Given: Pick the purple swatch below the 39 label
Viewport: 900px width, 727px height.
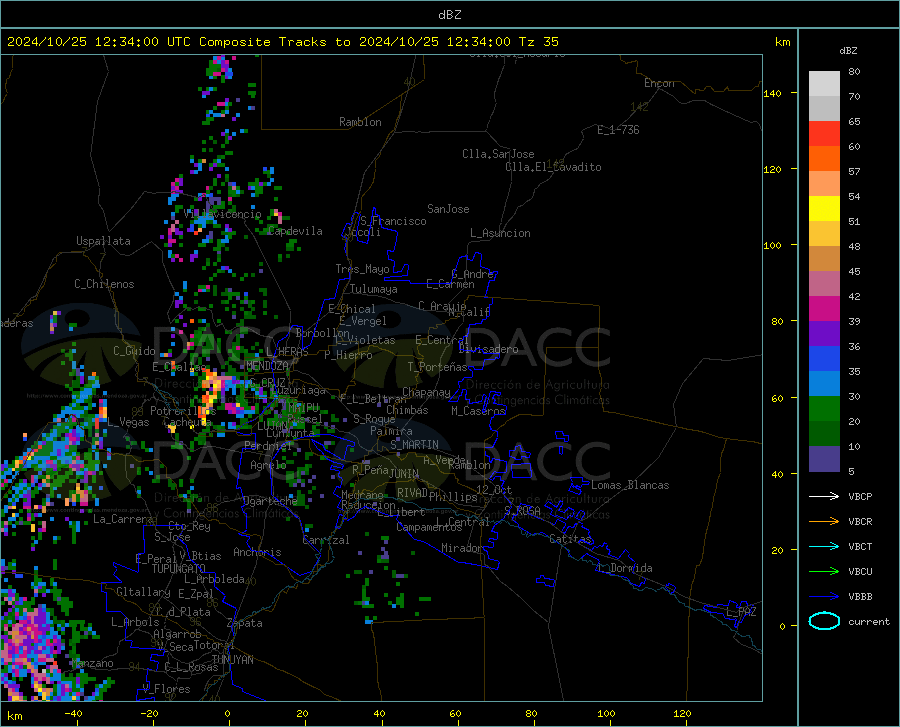Looking at the screenshot, I should point(824,334).
